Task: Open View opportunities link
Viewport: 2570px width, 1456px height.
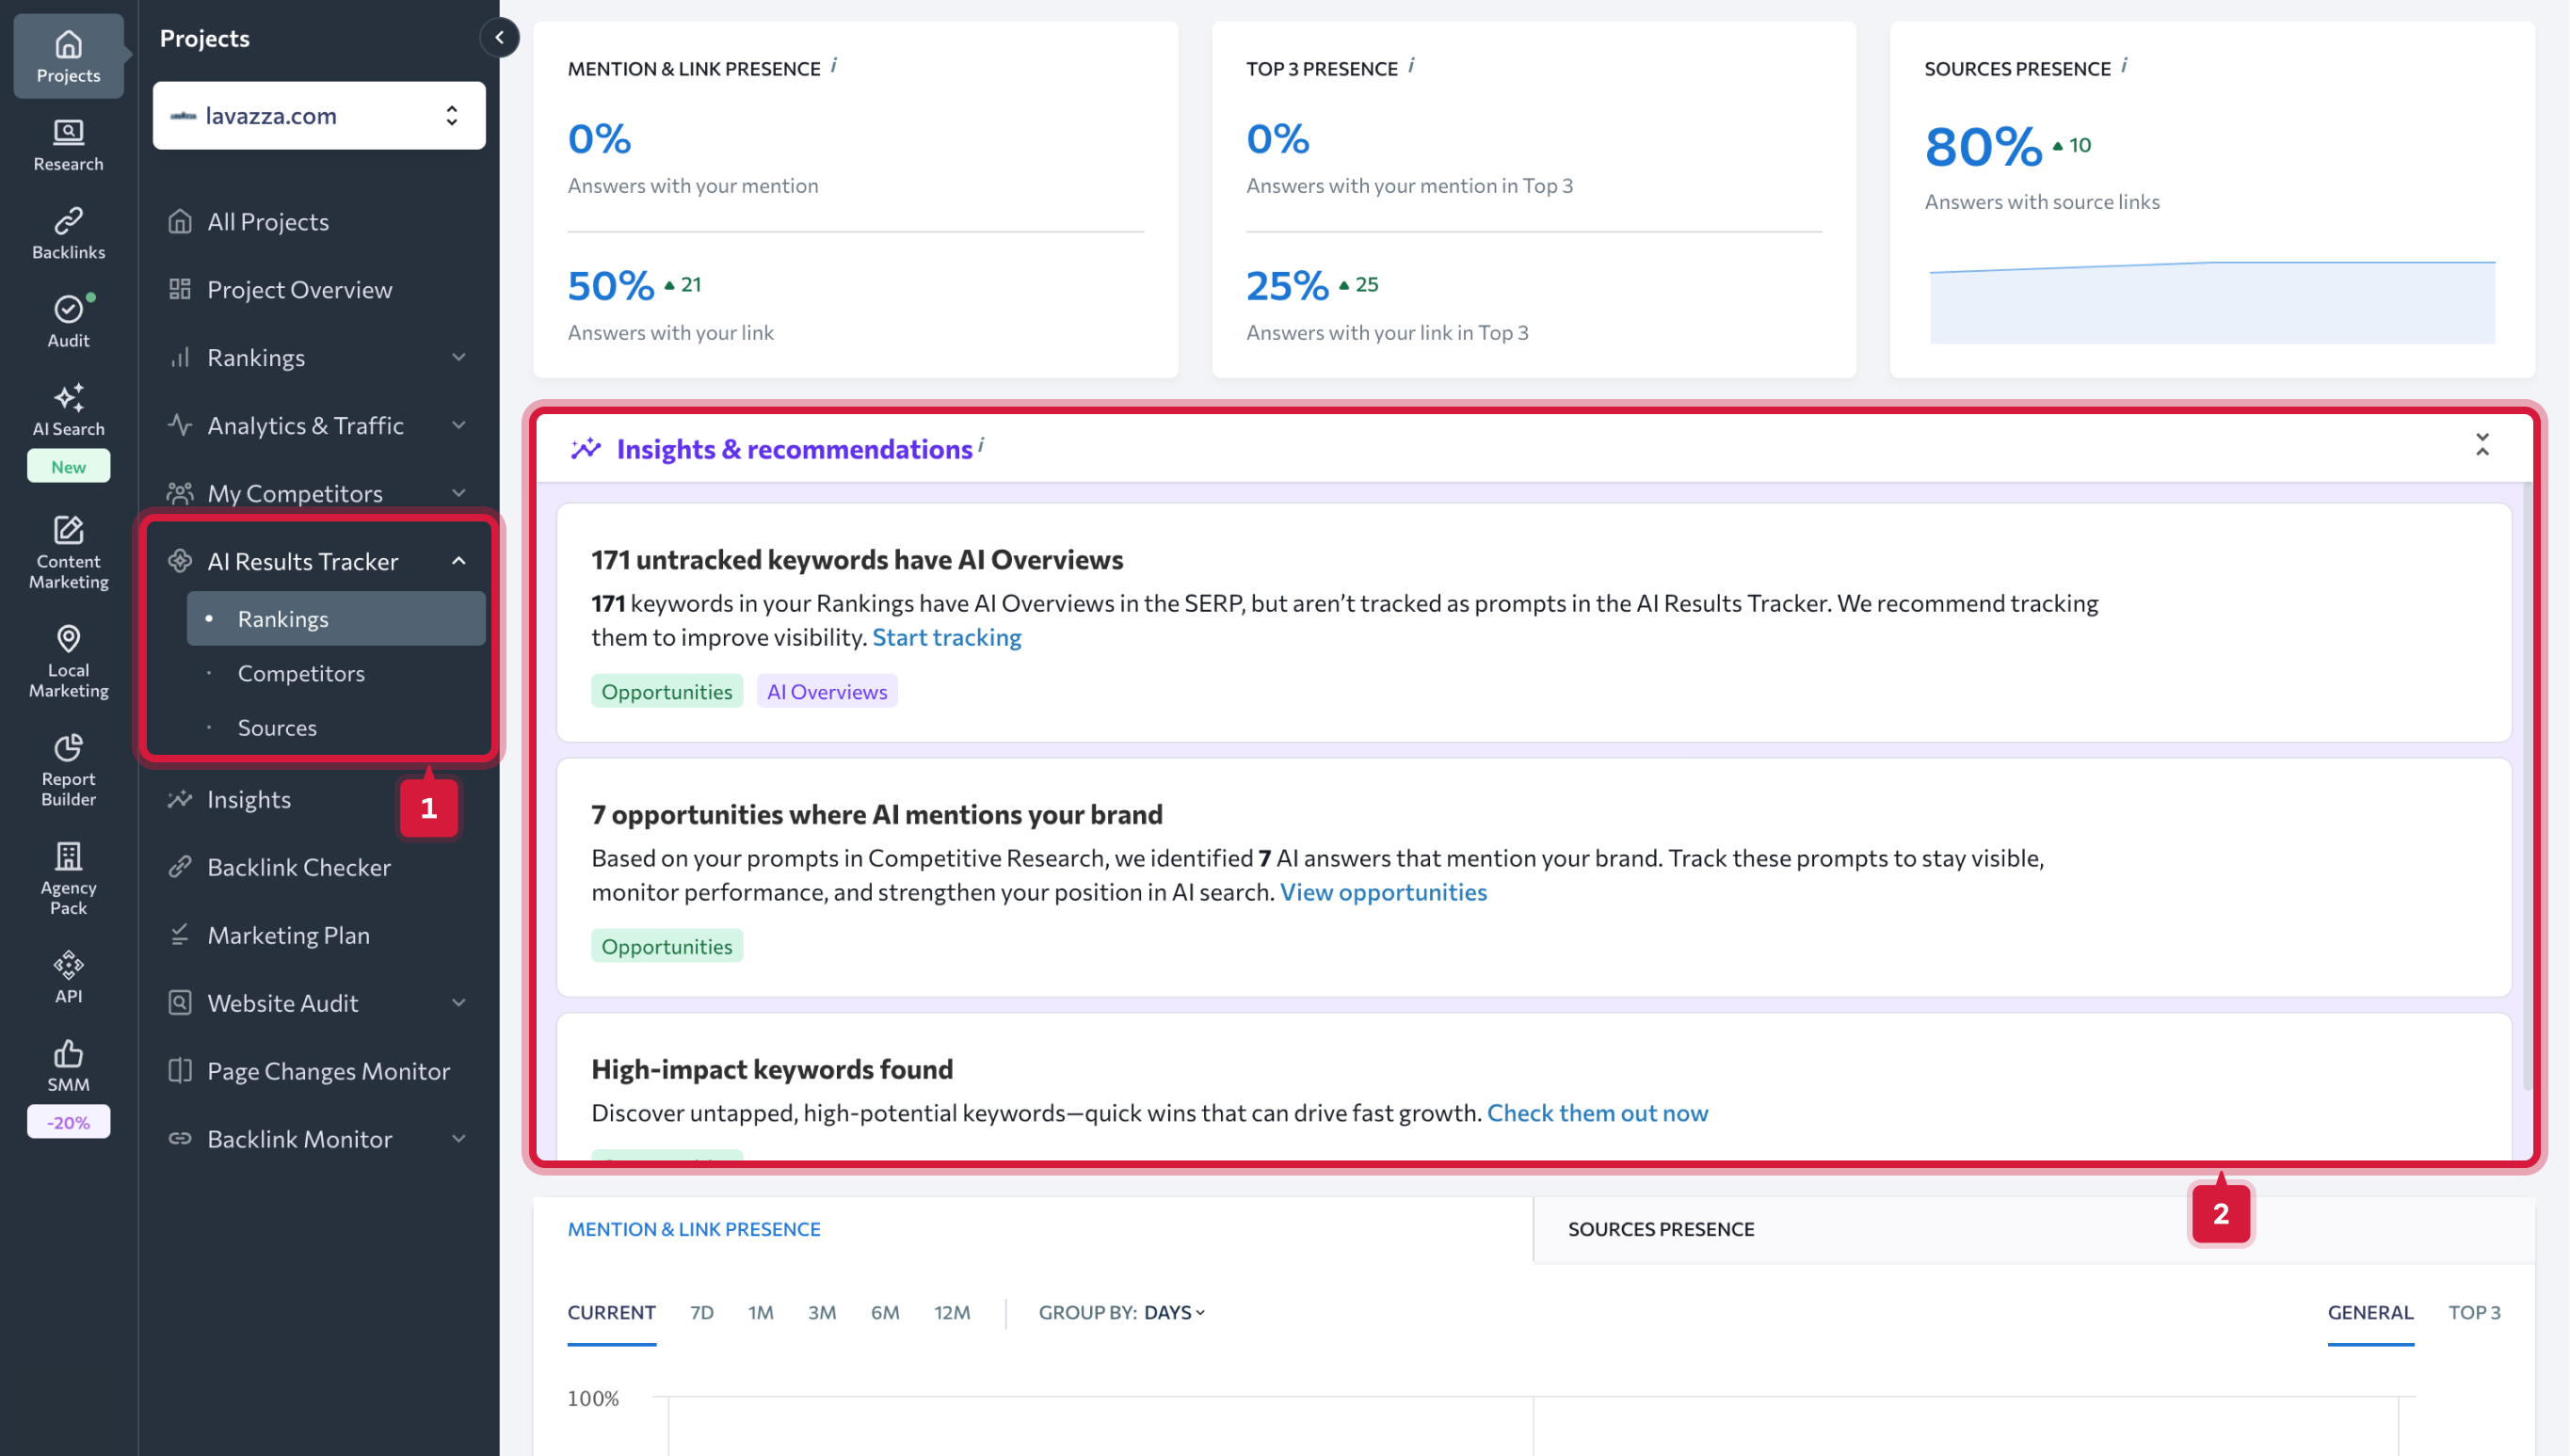Action: (x=1384, y=891)
